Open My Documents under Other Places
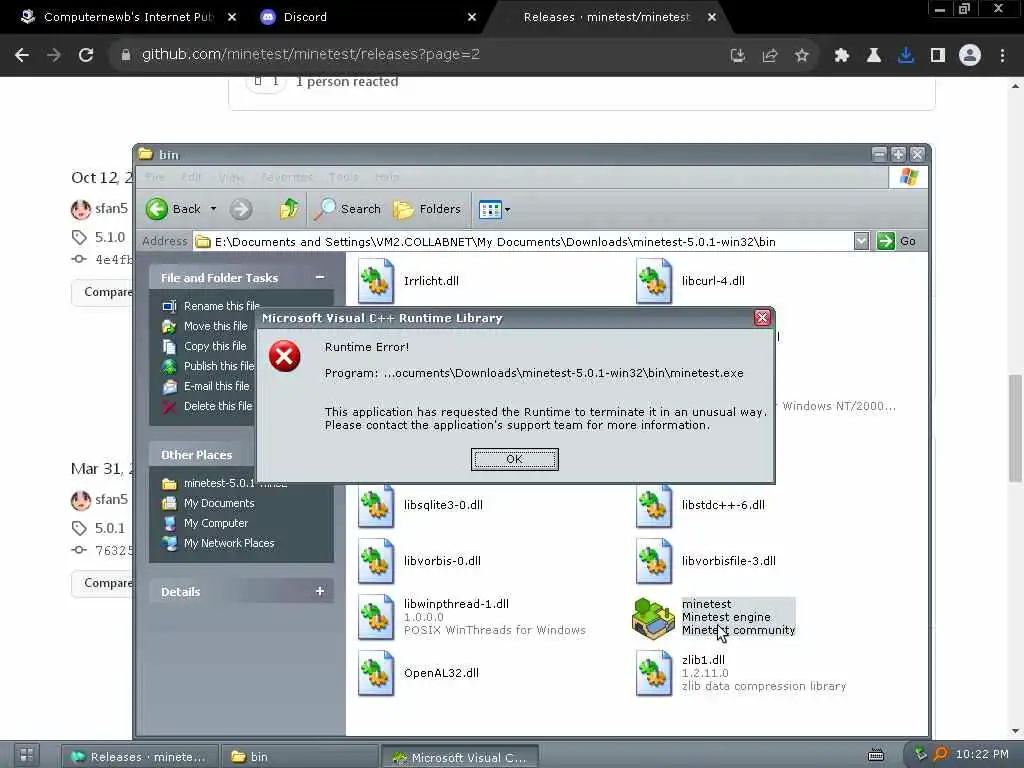Image resolution: width=1024 pixels, height=768 pixels. coord(219,503)
